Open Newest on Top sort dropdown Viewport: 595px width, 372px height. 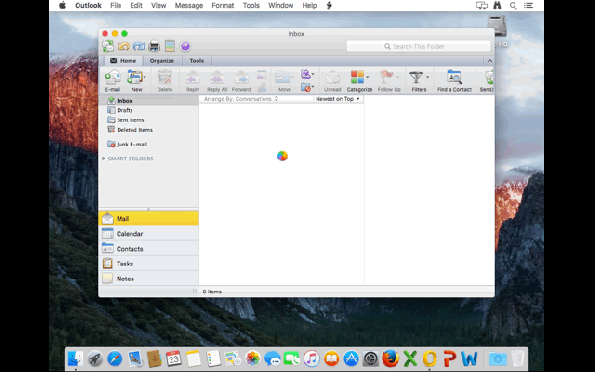(x=337, y=99)
